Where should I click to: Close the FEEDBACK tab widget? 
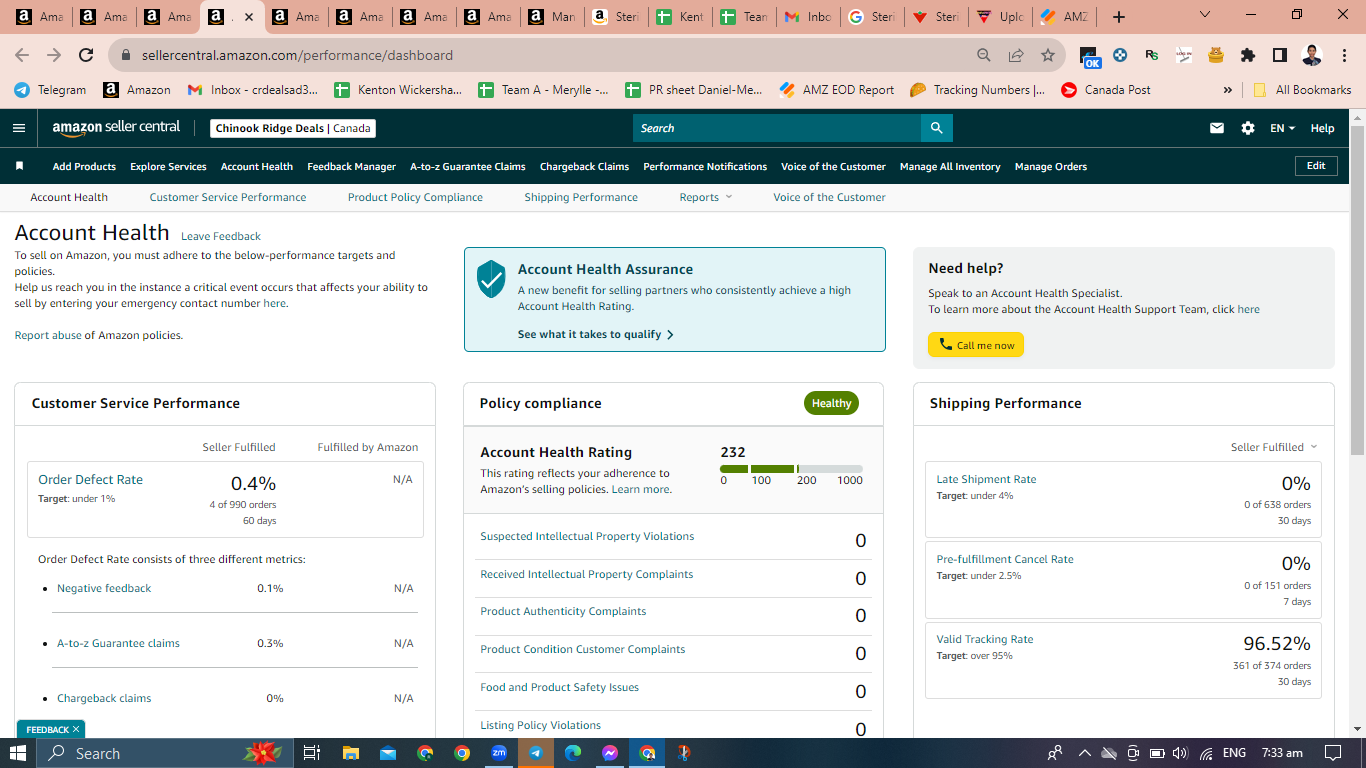pyautogui.click(x=76, y=729)
